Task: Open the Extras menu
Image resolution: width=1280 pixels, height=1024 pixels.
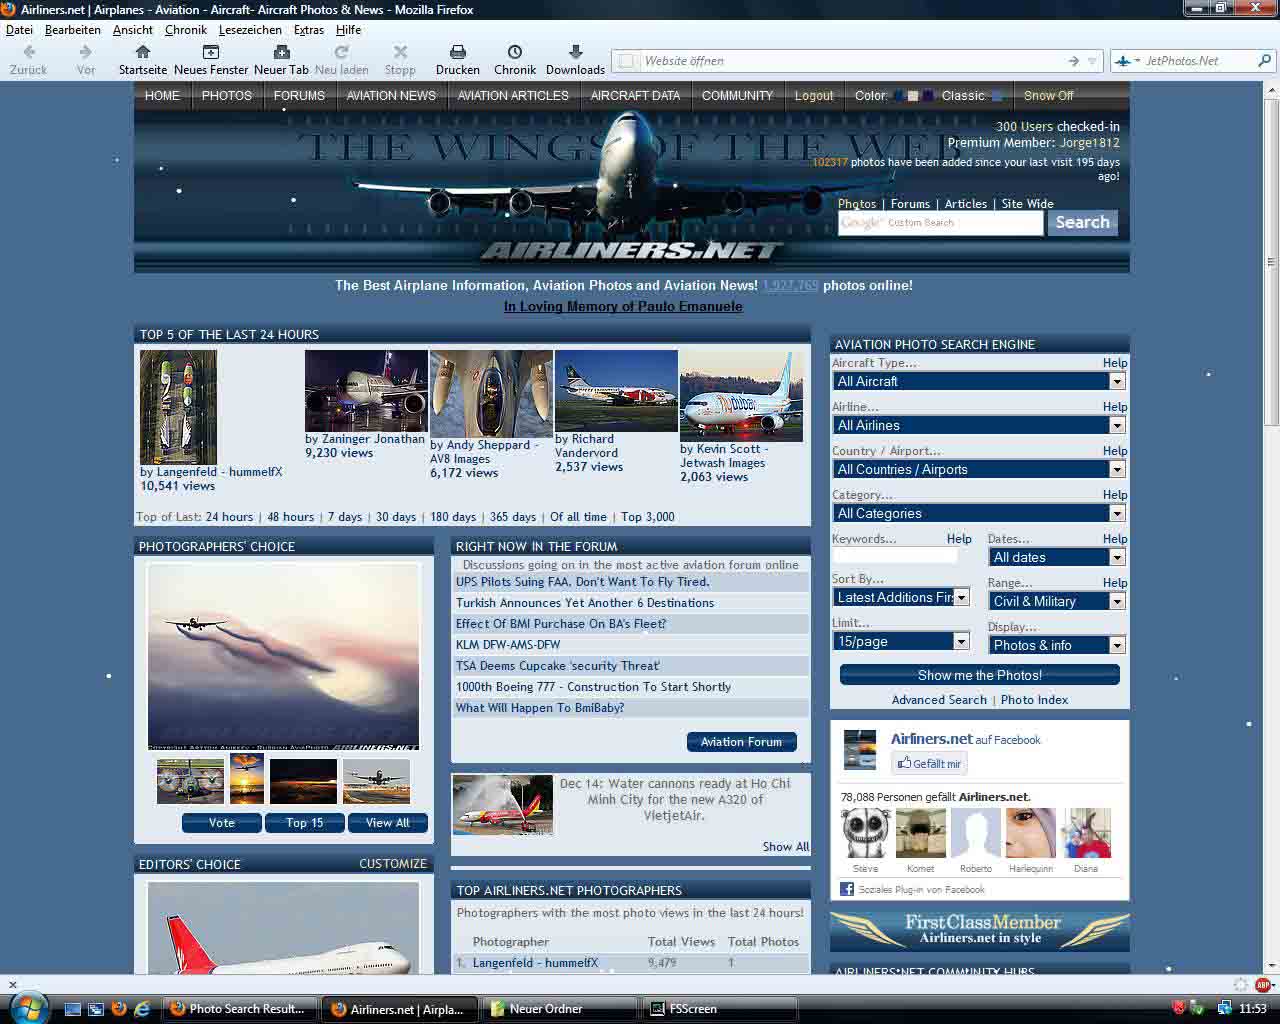Action: pyautogui.click(x=309, y=30)
